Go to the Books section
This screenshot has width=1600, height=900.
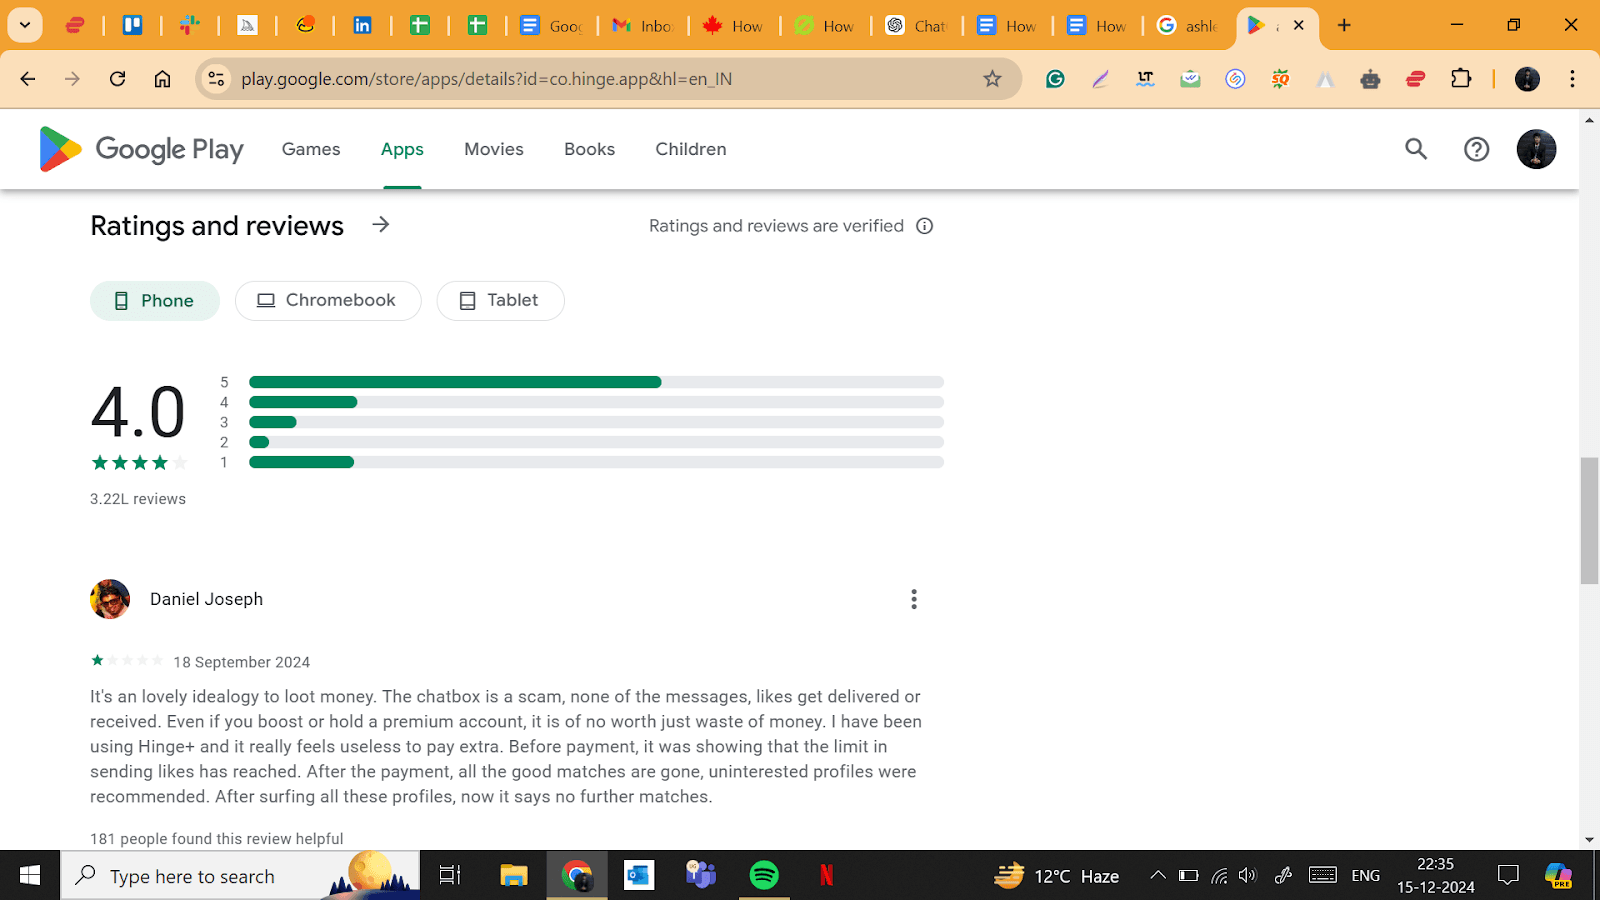point(589,149)
